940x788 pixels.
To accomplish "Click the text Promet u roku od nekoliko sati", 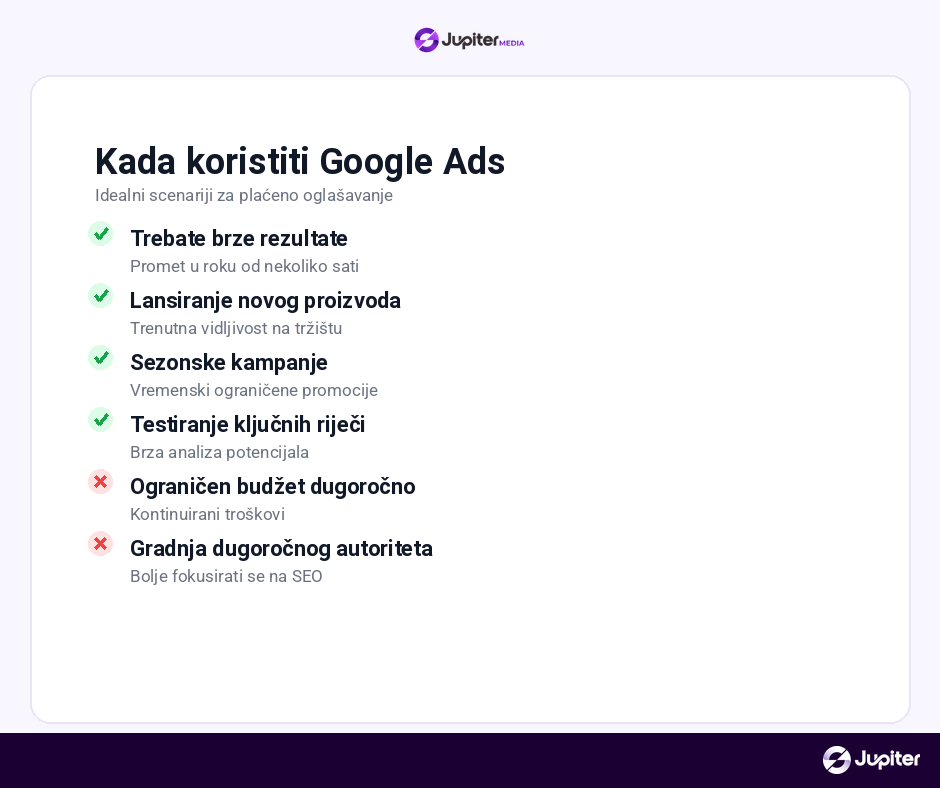I will click(x=245, y=266).
